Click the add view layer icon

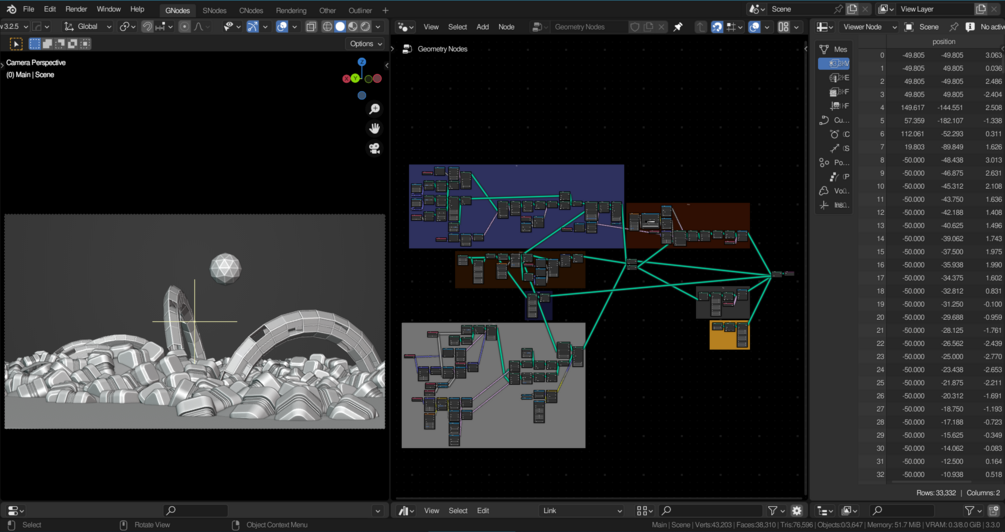pos(981,9)
